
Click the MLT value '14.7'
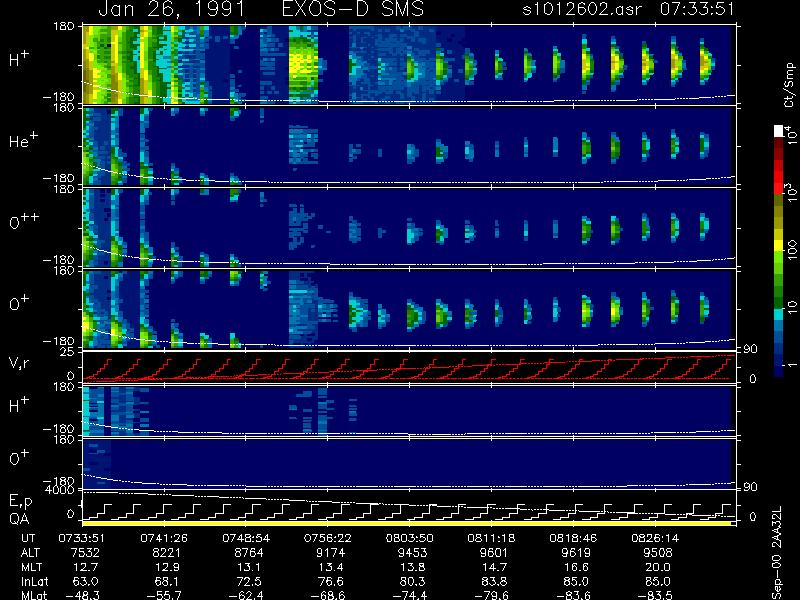494,567
